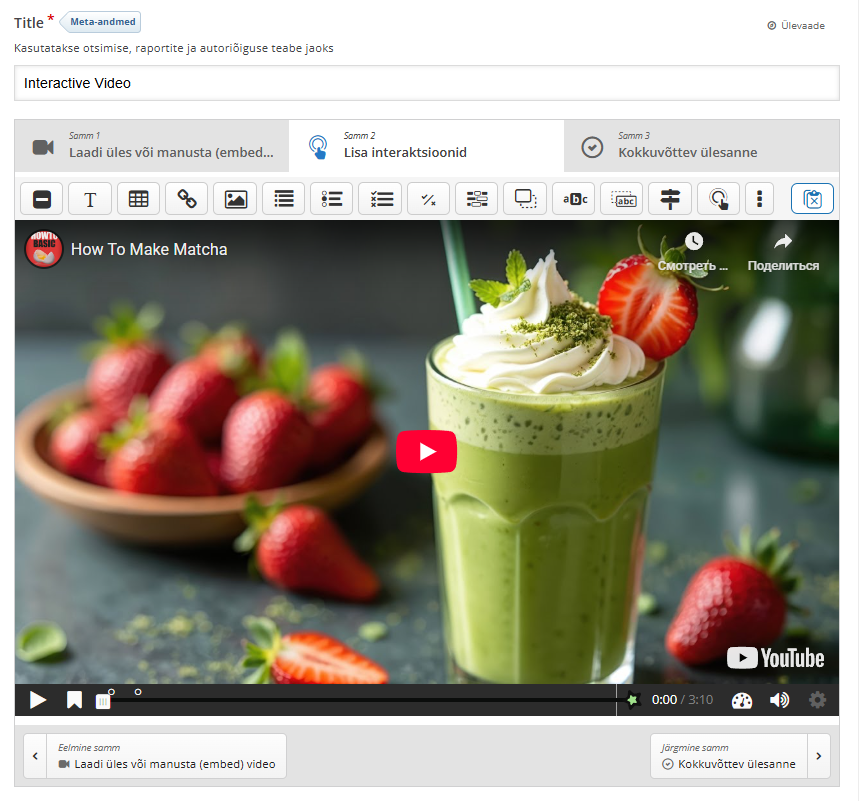Add a Table interaction from the toolbar
859x801 pixels.
[x=138, y=199]
